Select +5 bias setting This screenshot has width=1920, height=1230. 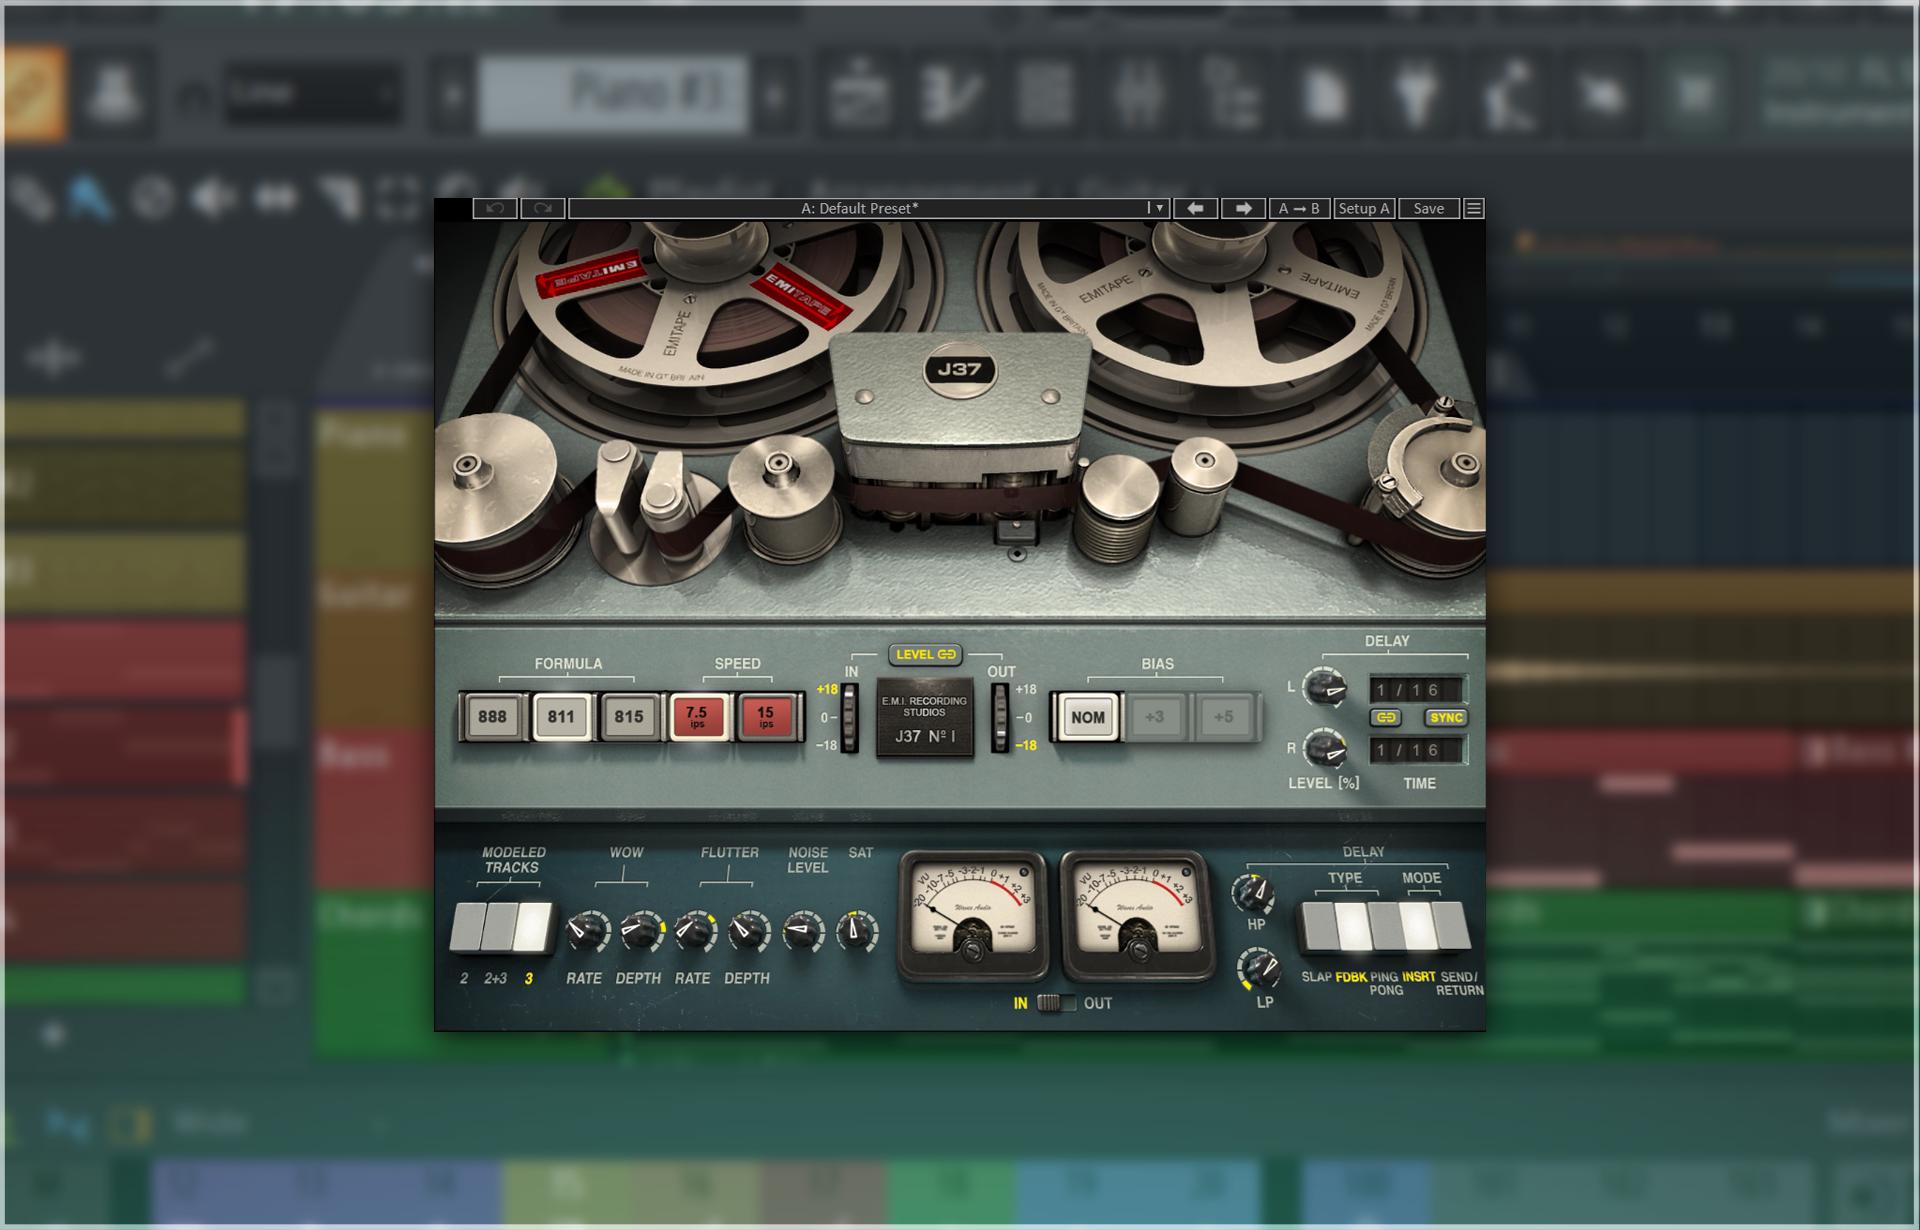[x=1224, y=716]
